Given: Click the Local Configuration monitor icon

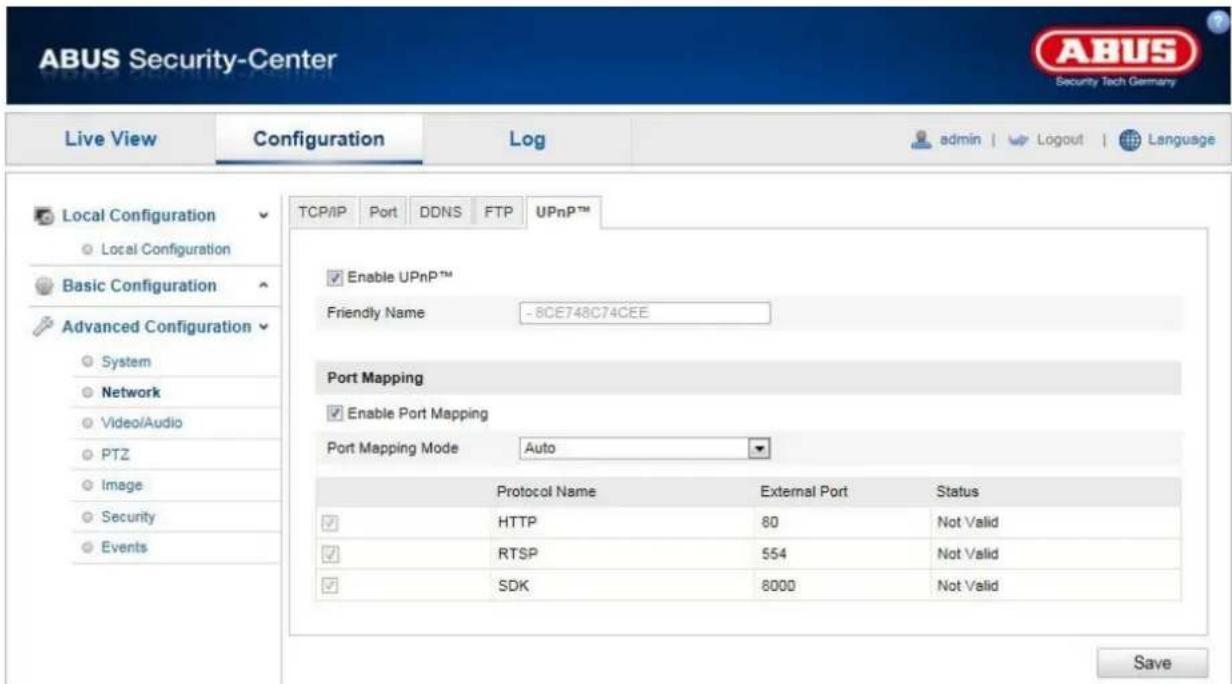Looking at the screenshot, I should [x=46, y=216].
